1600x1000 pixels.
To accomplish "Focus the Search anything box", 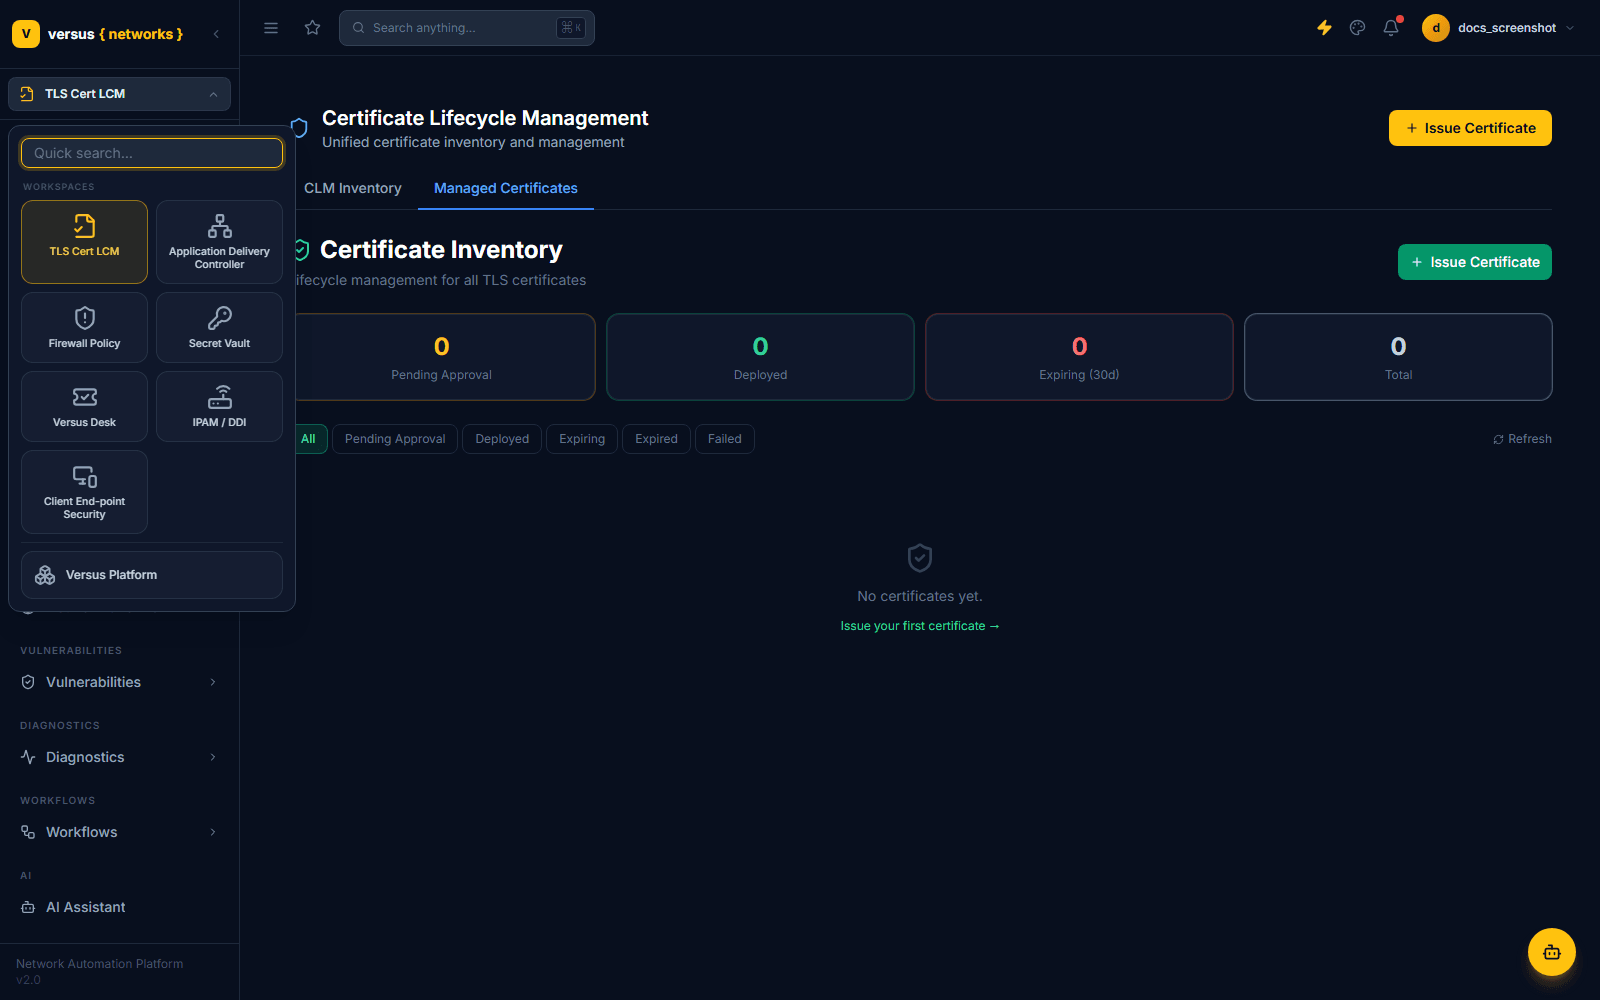I will point(467,28).
